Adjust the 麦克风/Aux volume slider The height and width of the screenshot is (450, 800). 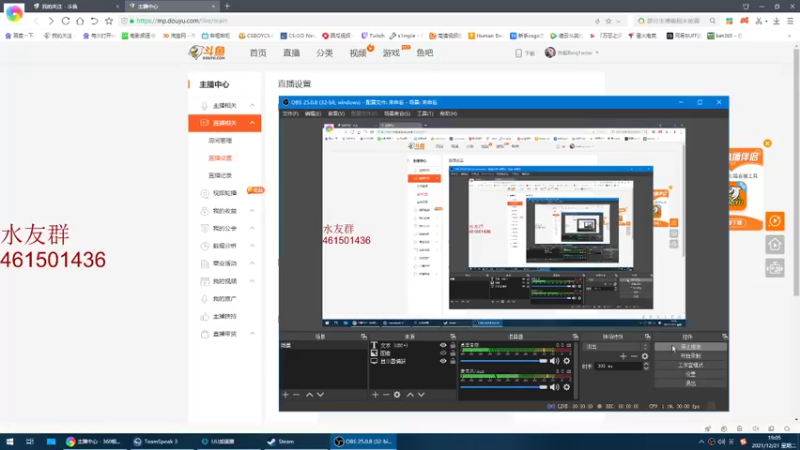coord(504,387)
